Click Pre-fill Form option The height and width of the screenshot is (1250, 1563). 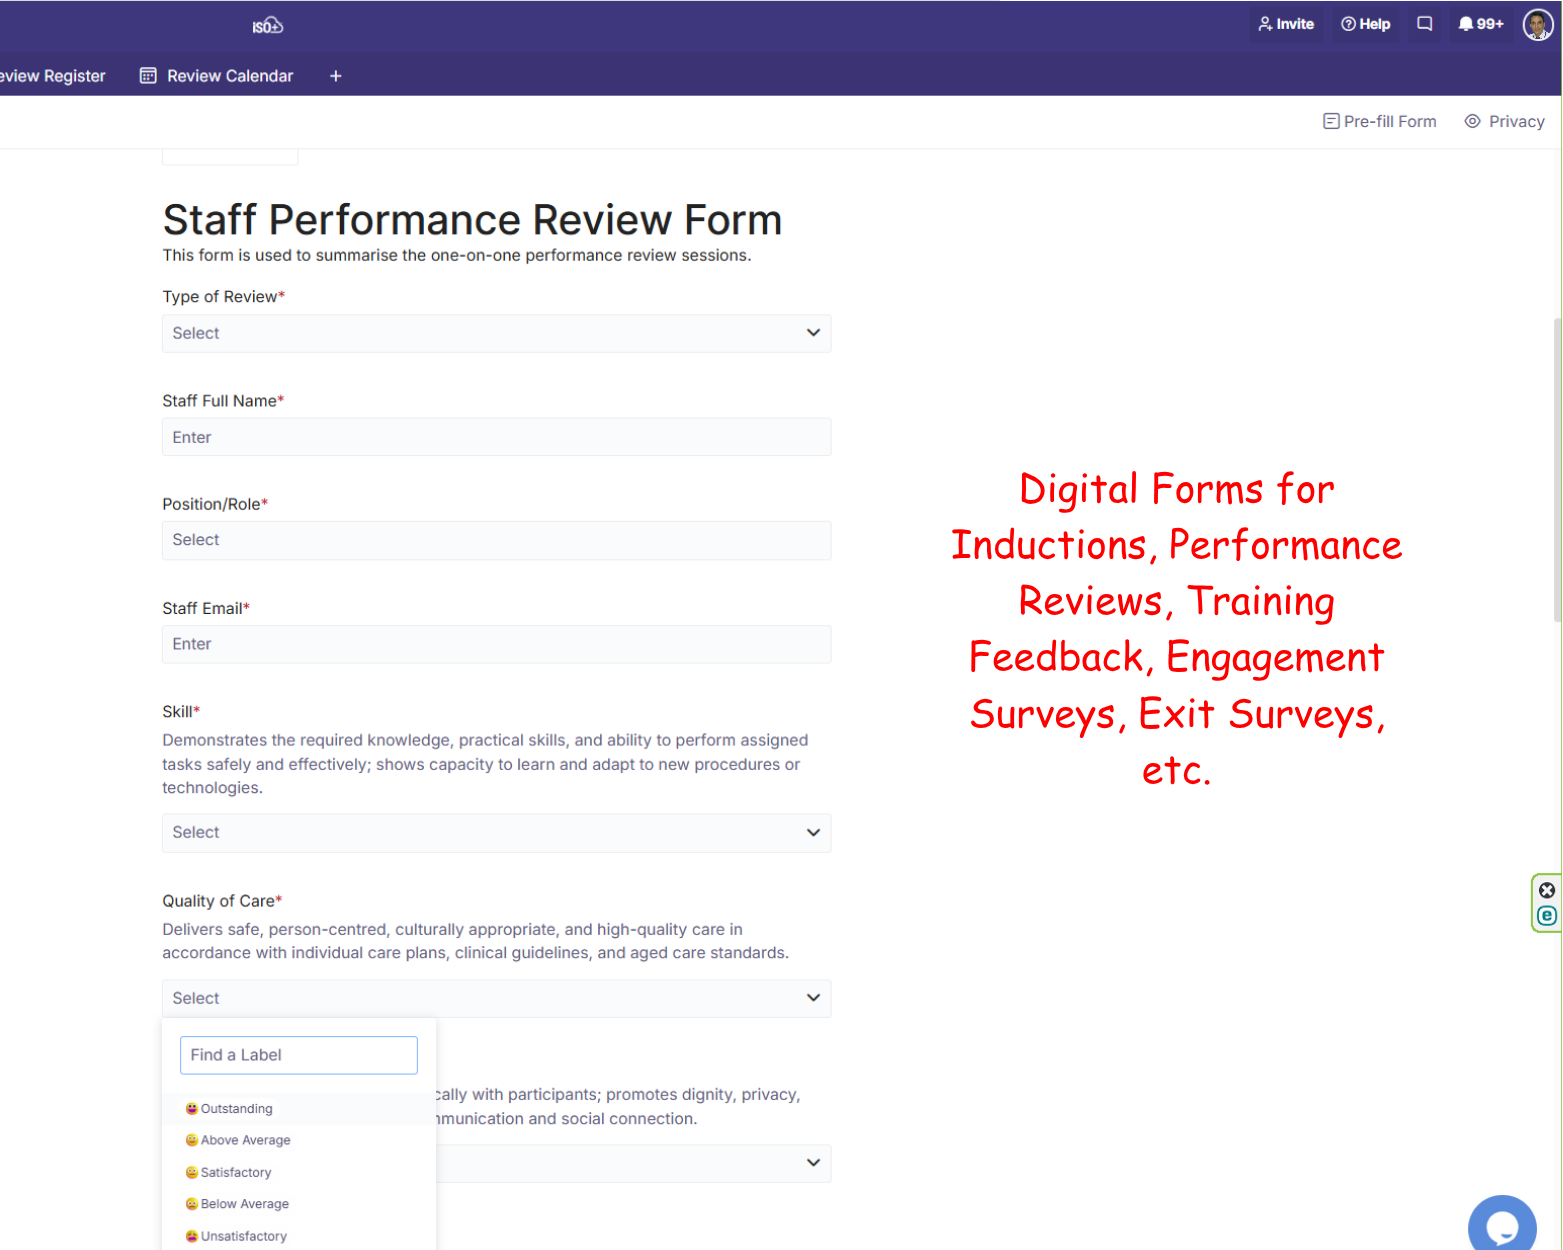(x=1379, y=121)
